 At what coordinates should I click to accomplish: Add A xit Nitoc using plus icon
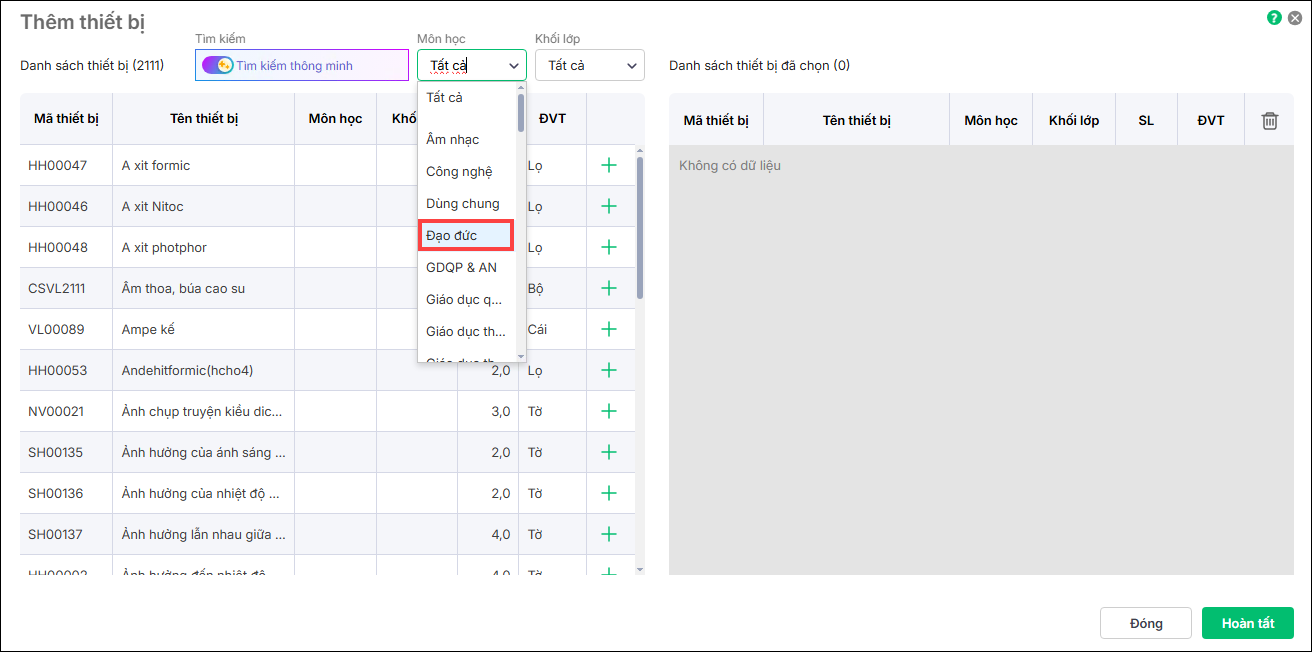click(x=608, y=207)
